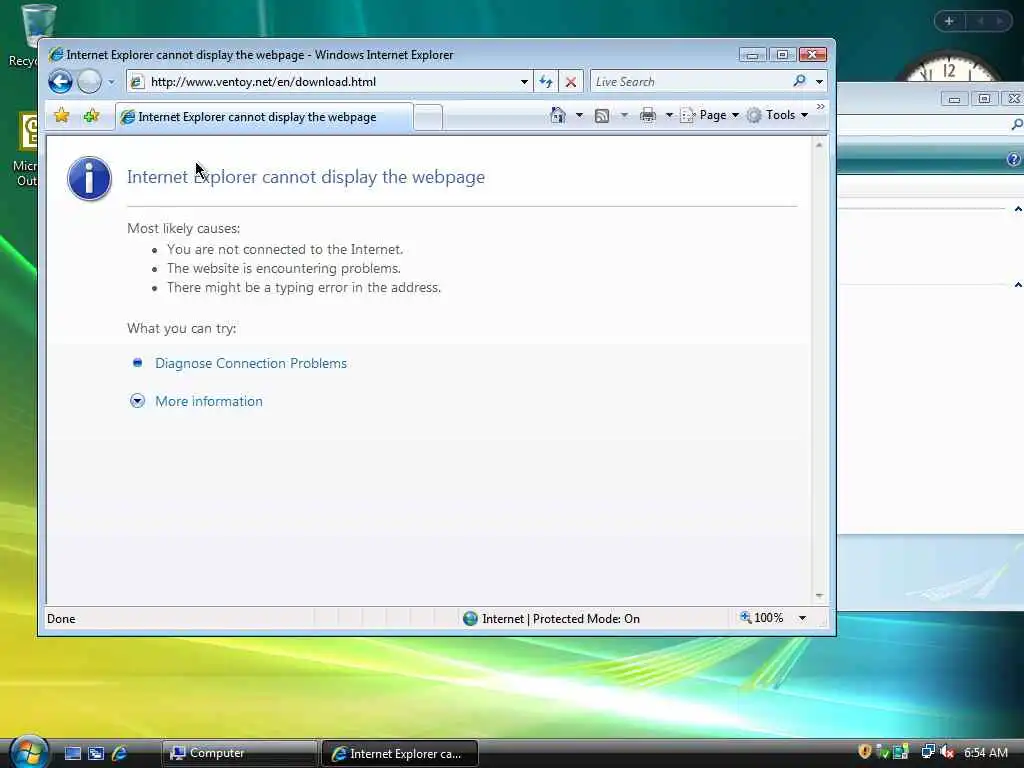Click the sidebar add gadget plus button
The image size is (1024, 768).
coord(949,22)
